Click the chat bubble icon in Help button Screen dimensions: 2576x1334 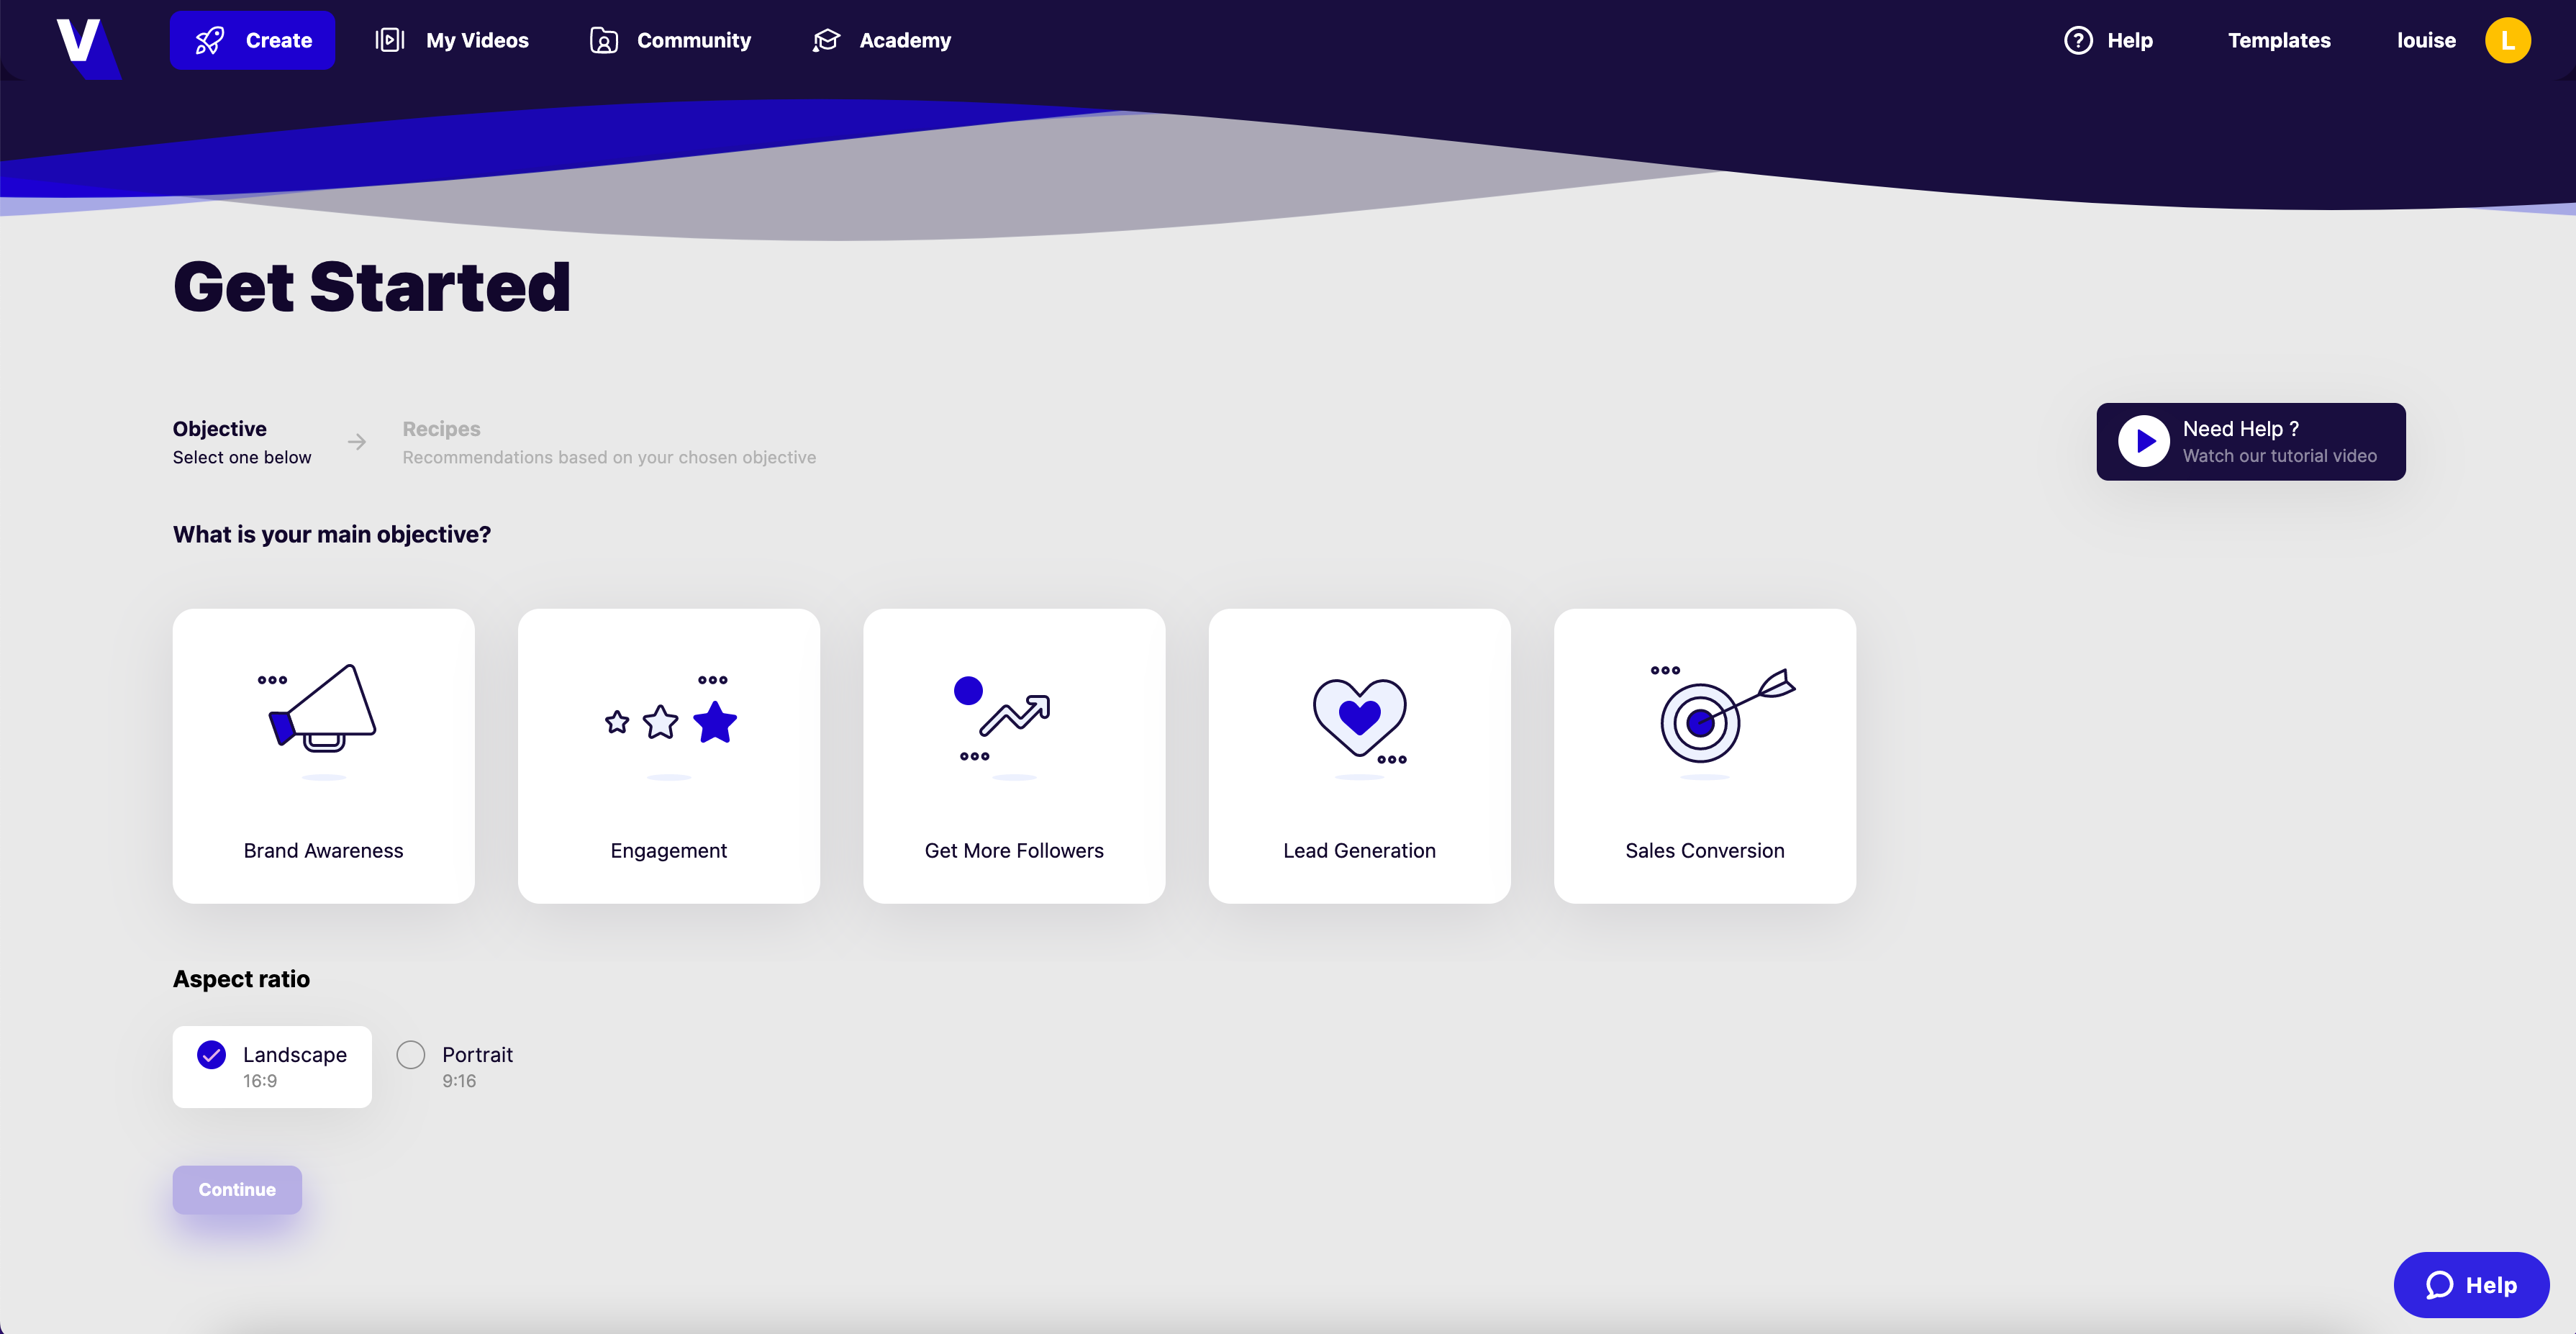click(x=2439, y=1284)
